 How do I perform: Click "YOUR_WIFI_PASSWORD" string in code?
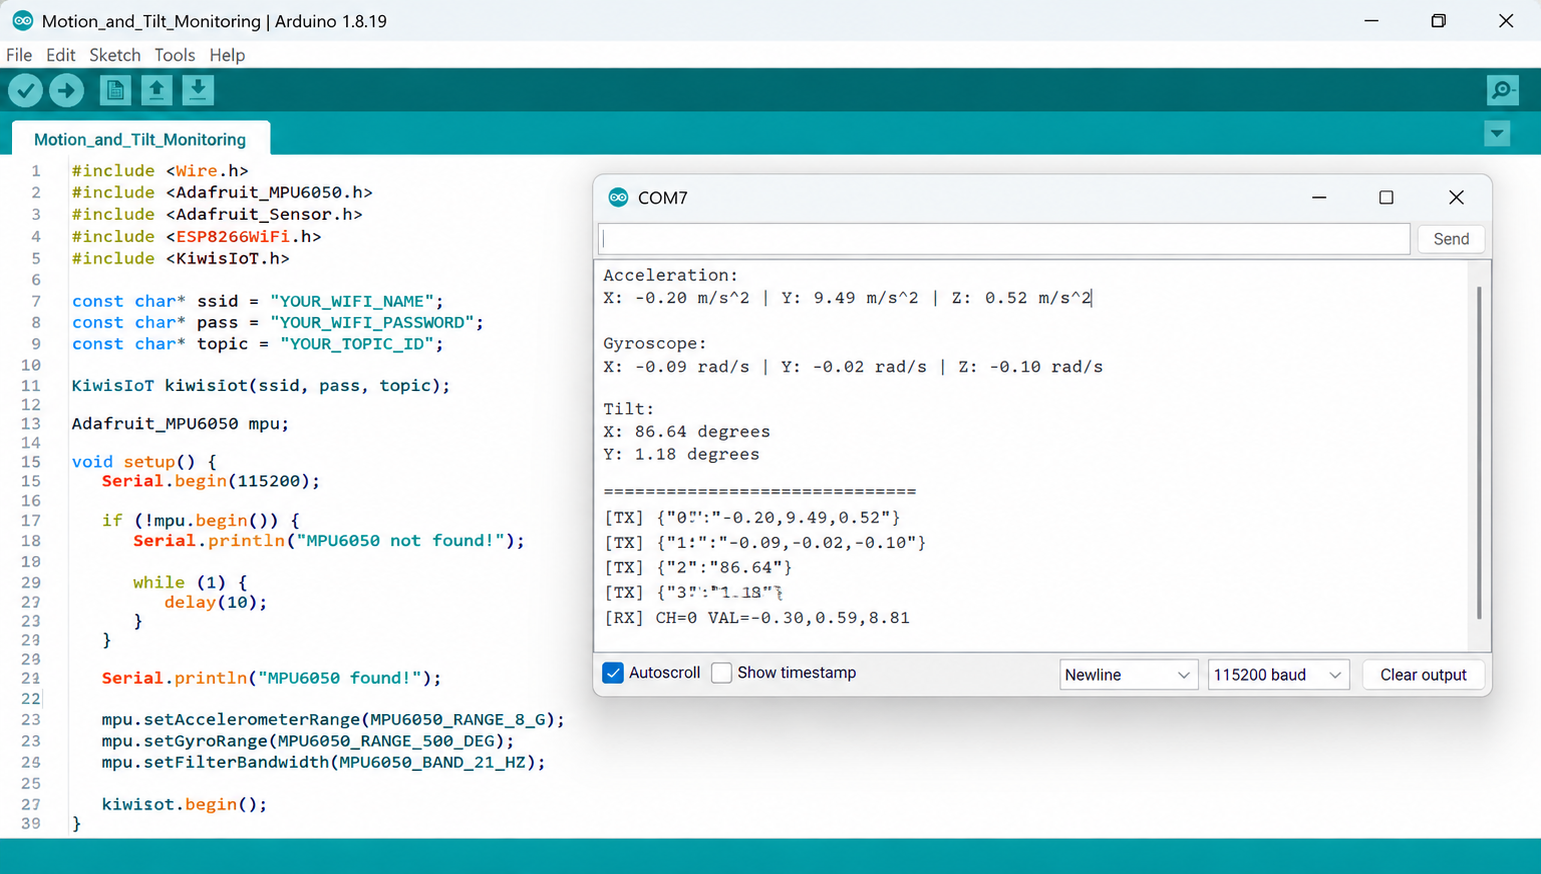372,322
